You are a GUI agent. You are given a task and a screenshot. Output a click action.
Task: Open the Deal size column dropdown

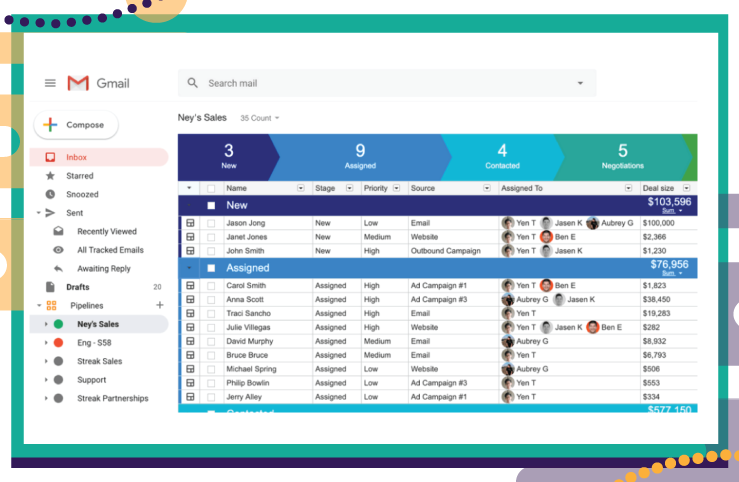pyautogui.click(x=687, y=188)
